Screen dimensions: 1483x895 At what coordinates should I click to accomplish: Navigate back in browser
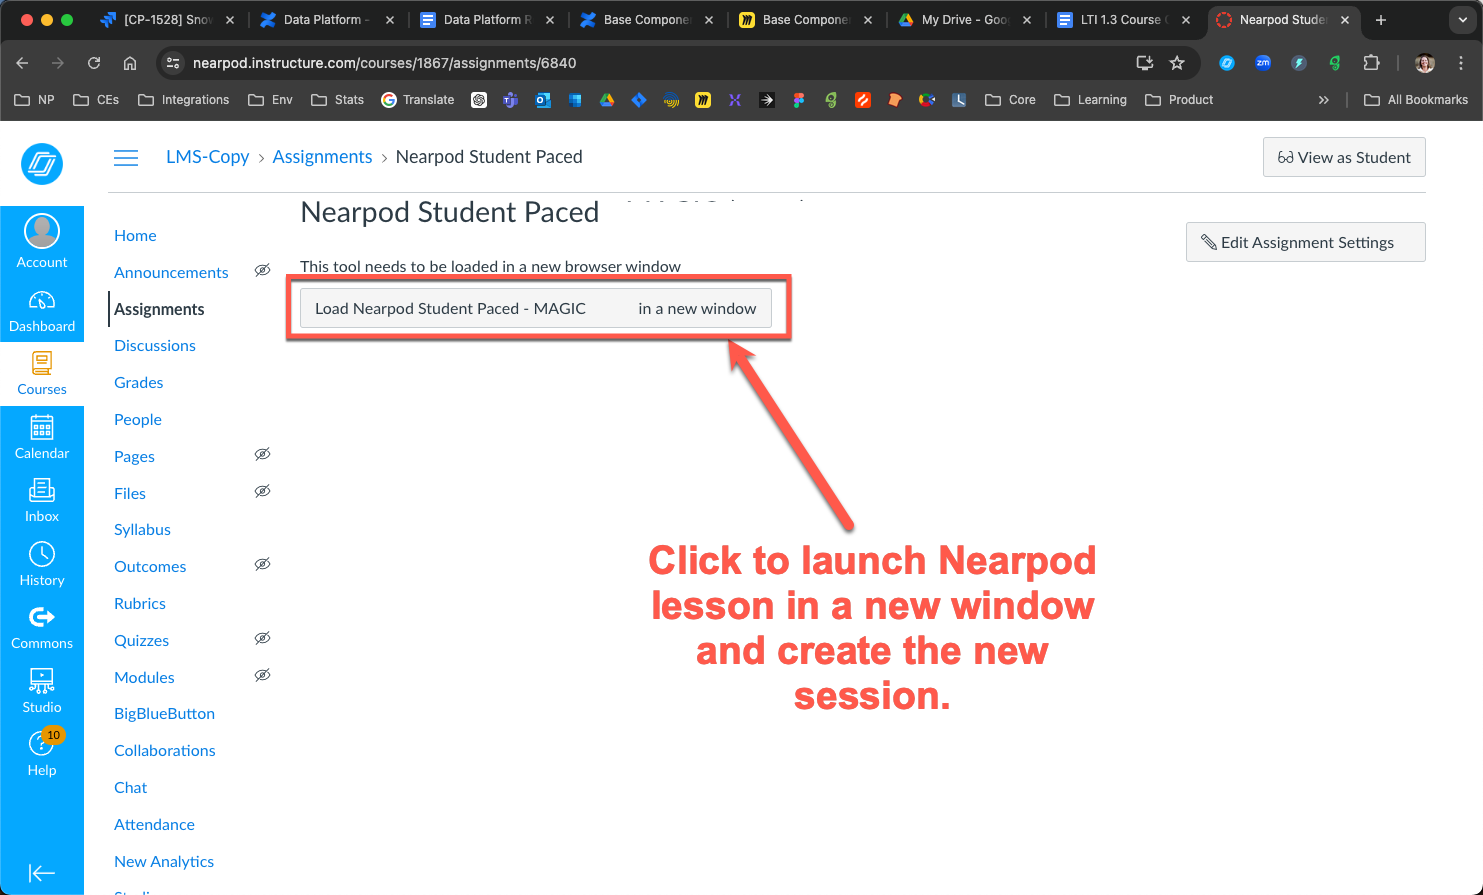[22, 63]
